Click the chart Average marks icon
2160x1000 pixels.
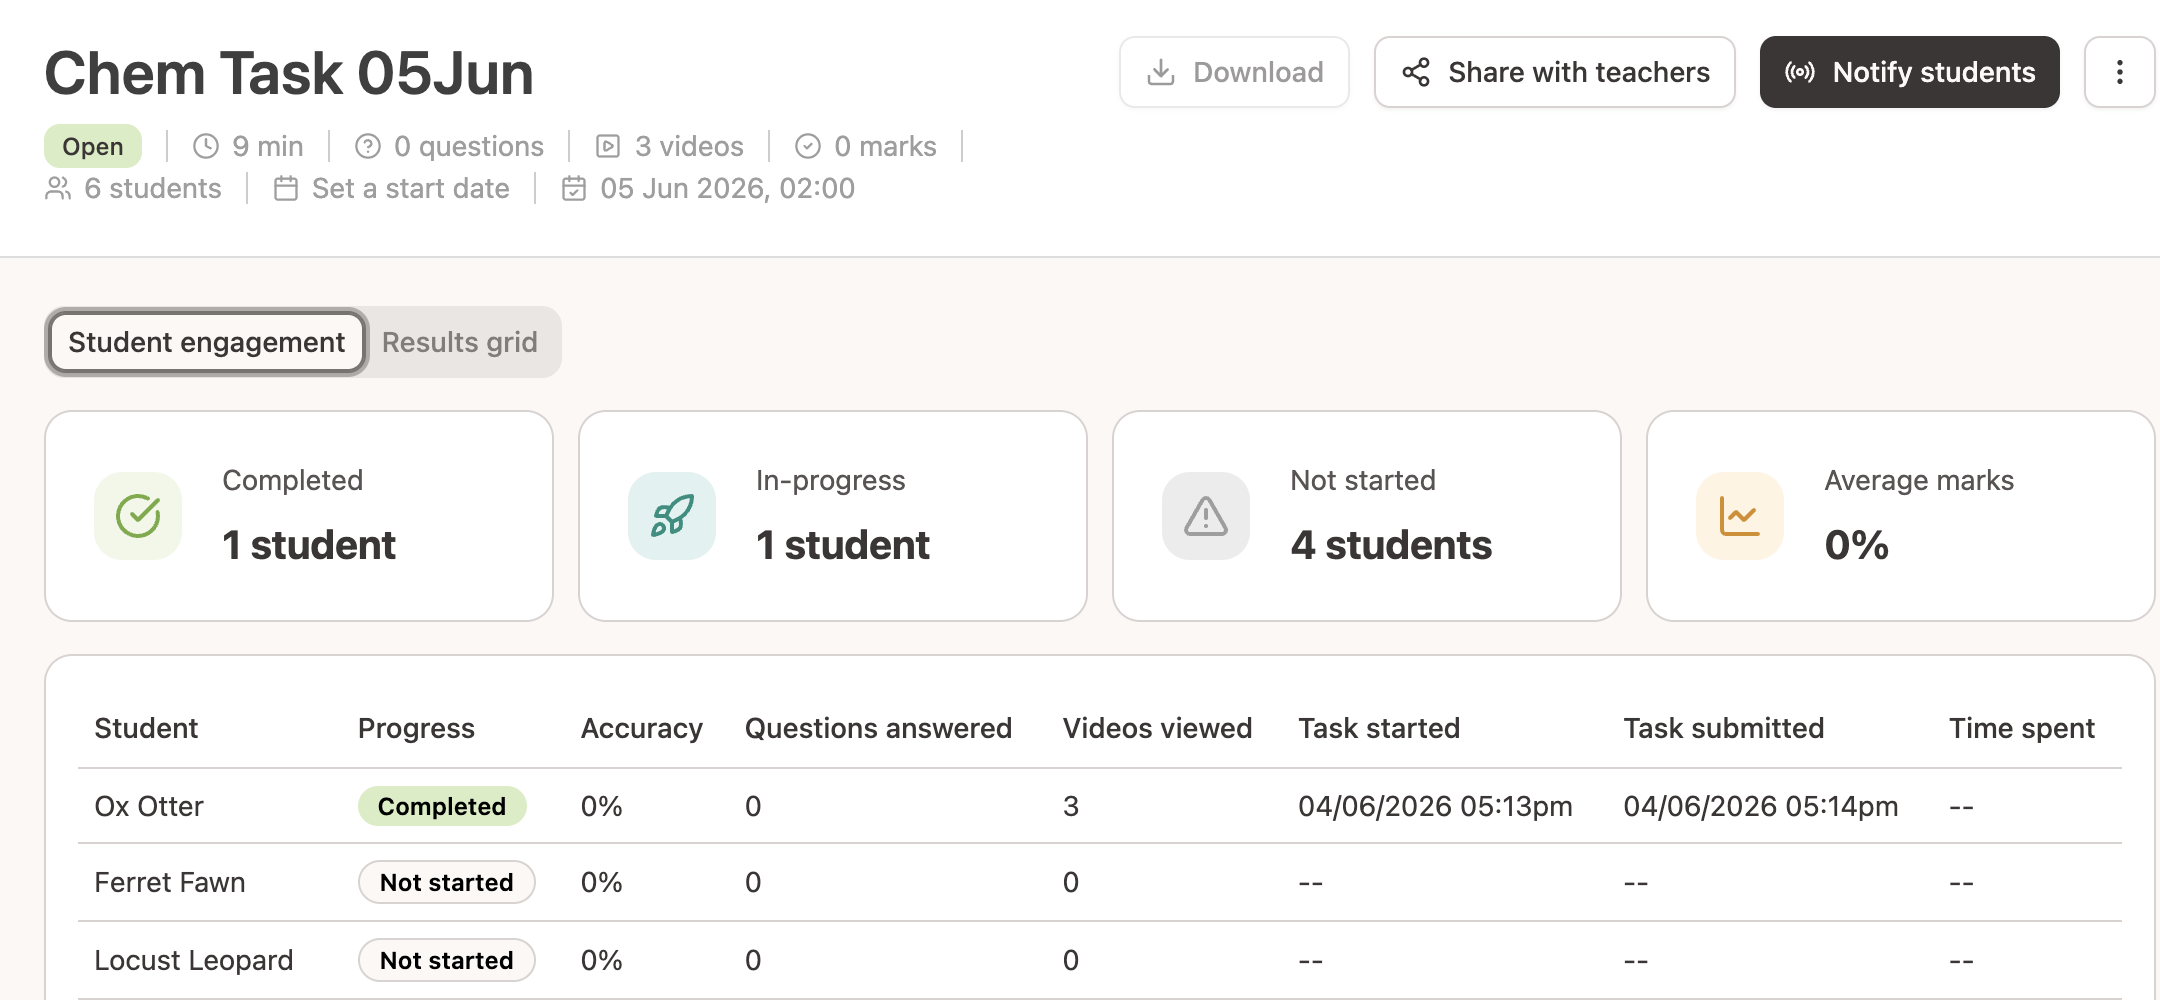tap(1740, 516)
